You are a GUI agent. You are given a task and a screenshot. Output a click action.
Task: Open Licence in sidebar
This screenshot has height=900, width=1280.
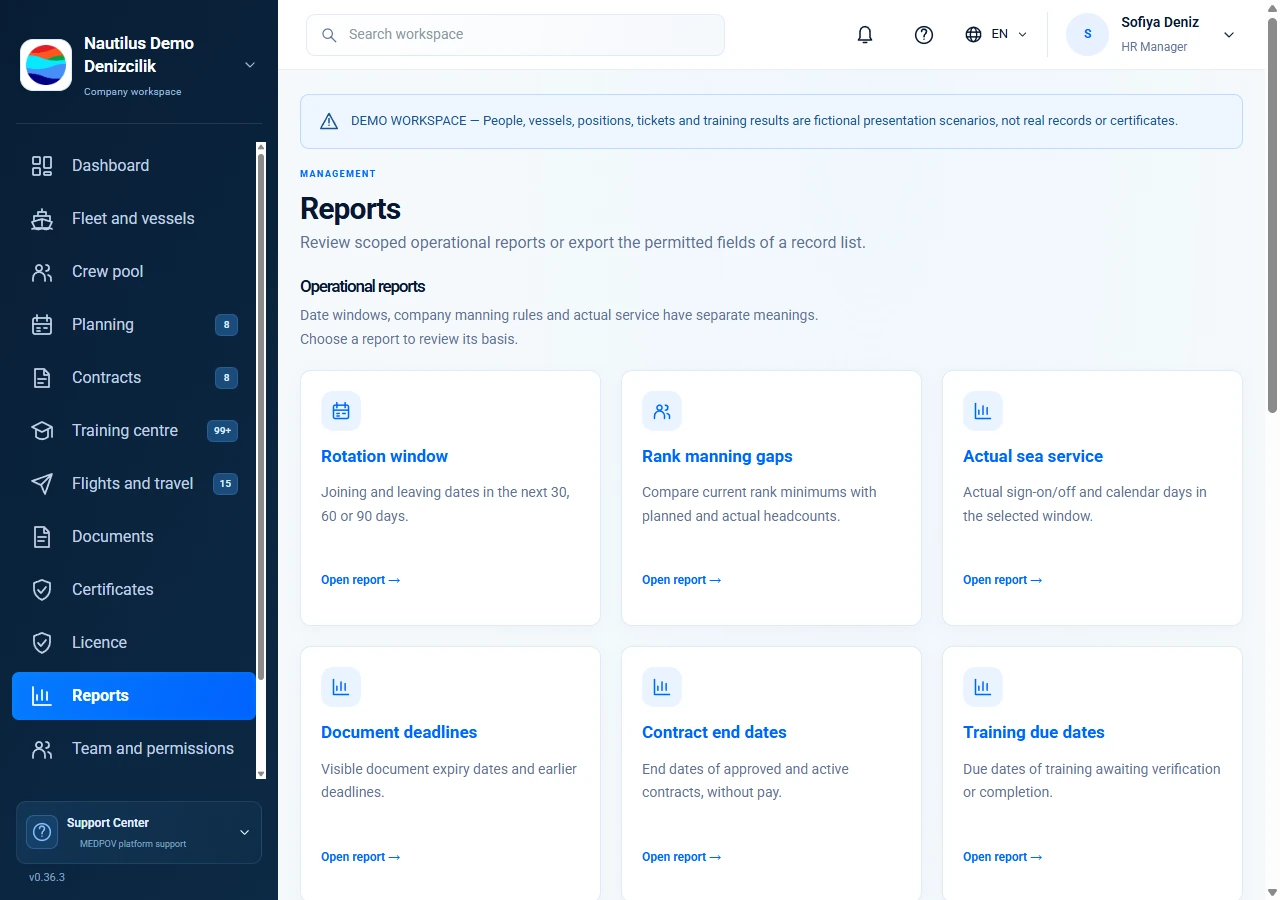point(134,643)
